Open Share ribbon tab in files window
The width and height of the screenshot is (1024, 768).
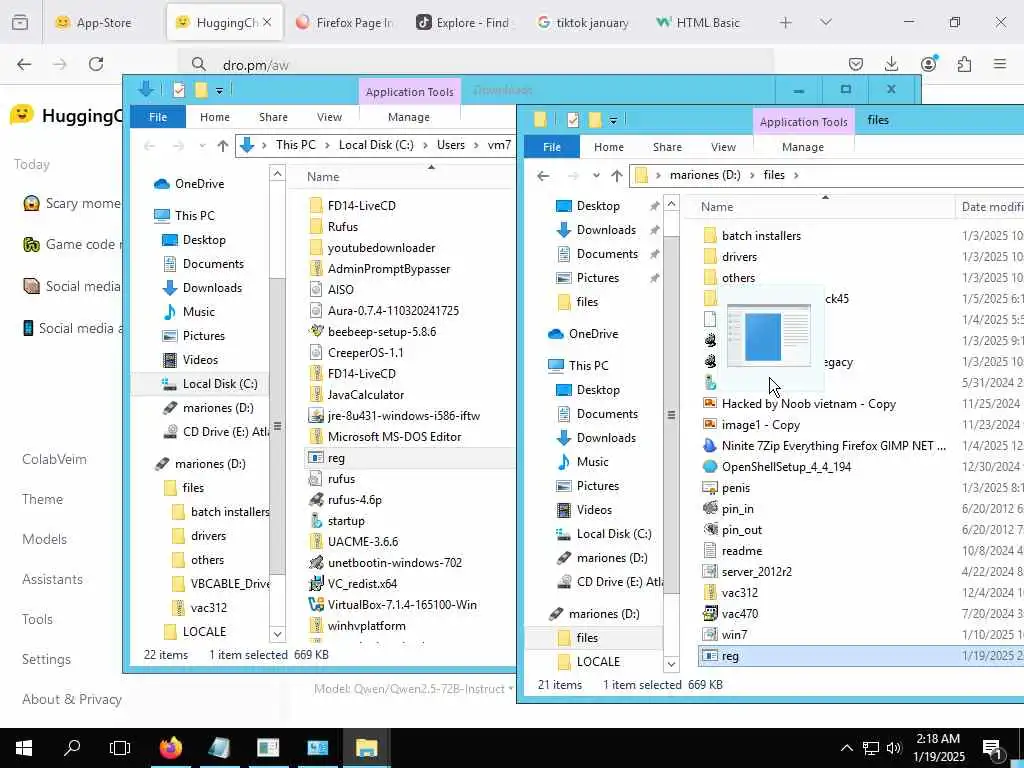click(x=667, y=147)
